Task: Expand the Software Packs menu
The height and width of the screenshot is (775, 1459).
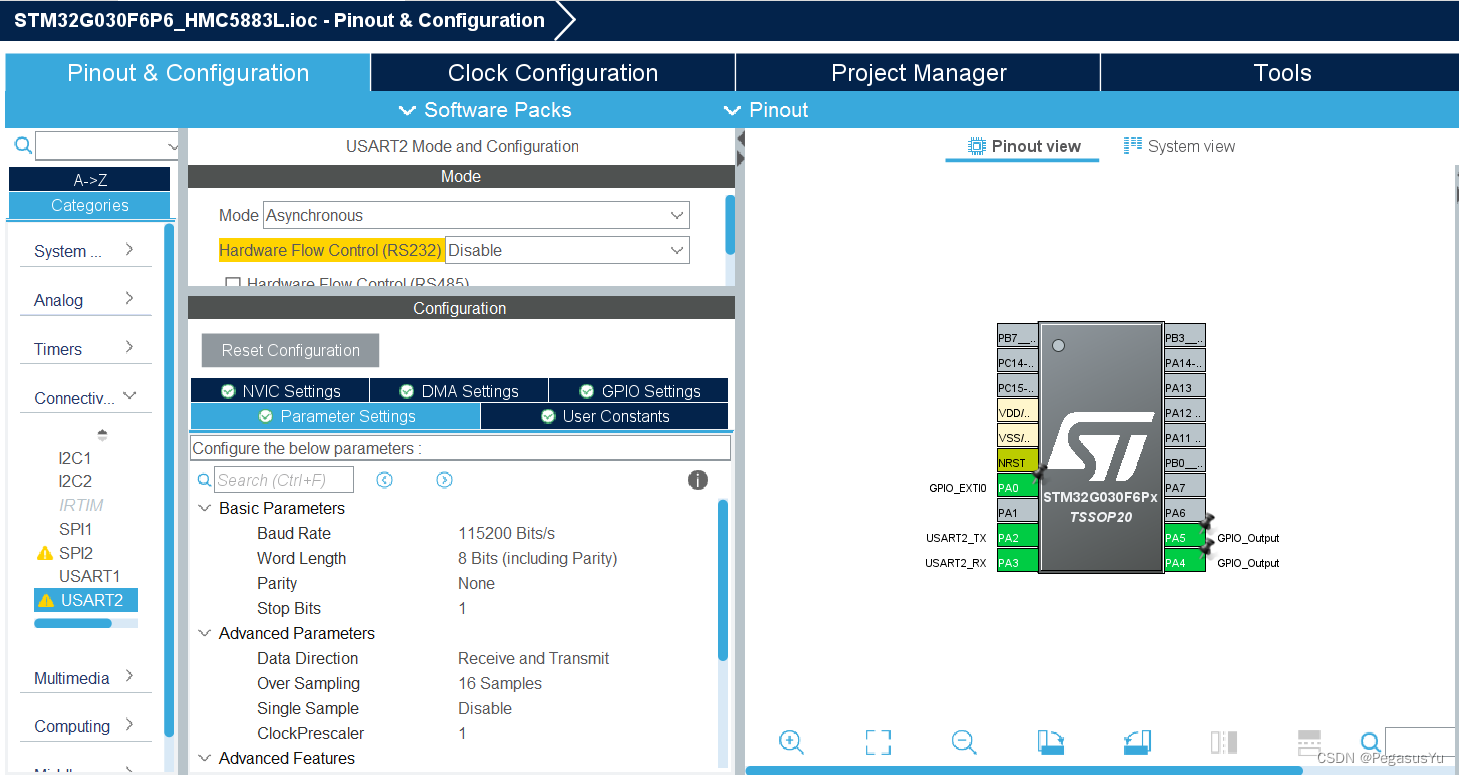Action: [x=485, y=110]
